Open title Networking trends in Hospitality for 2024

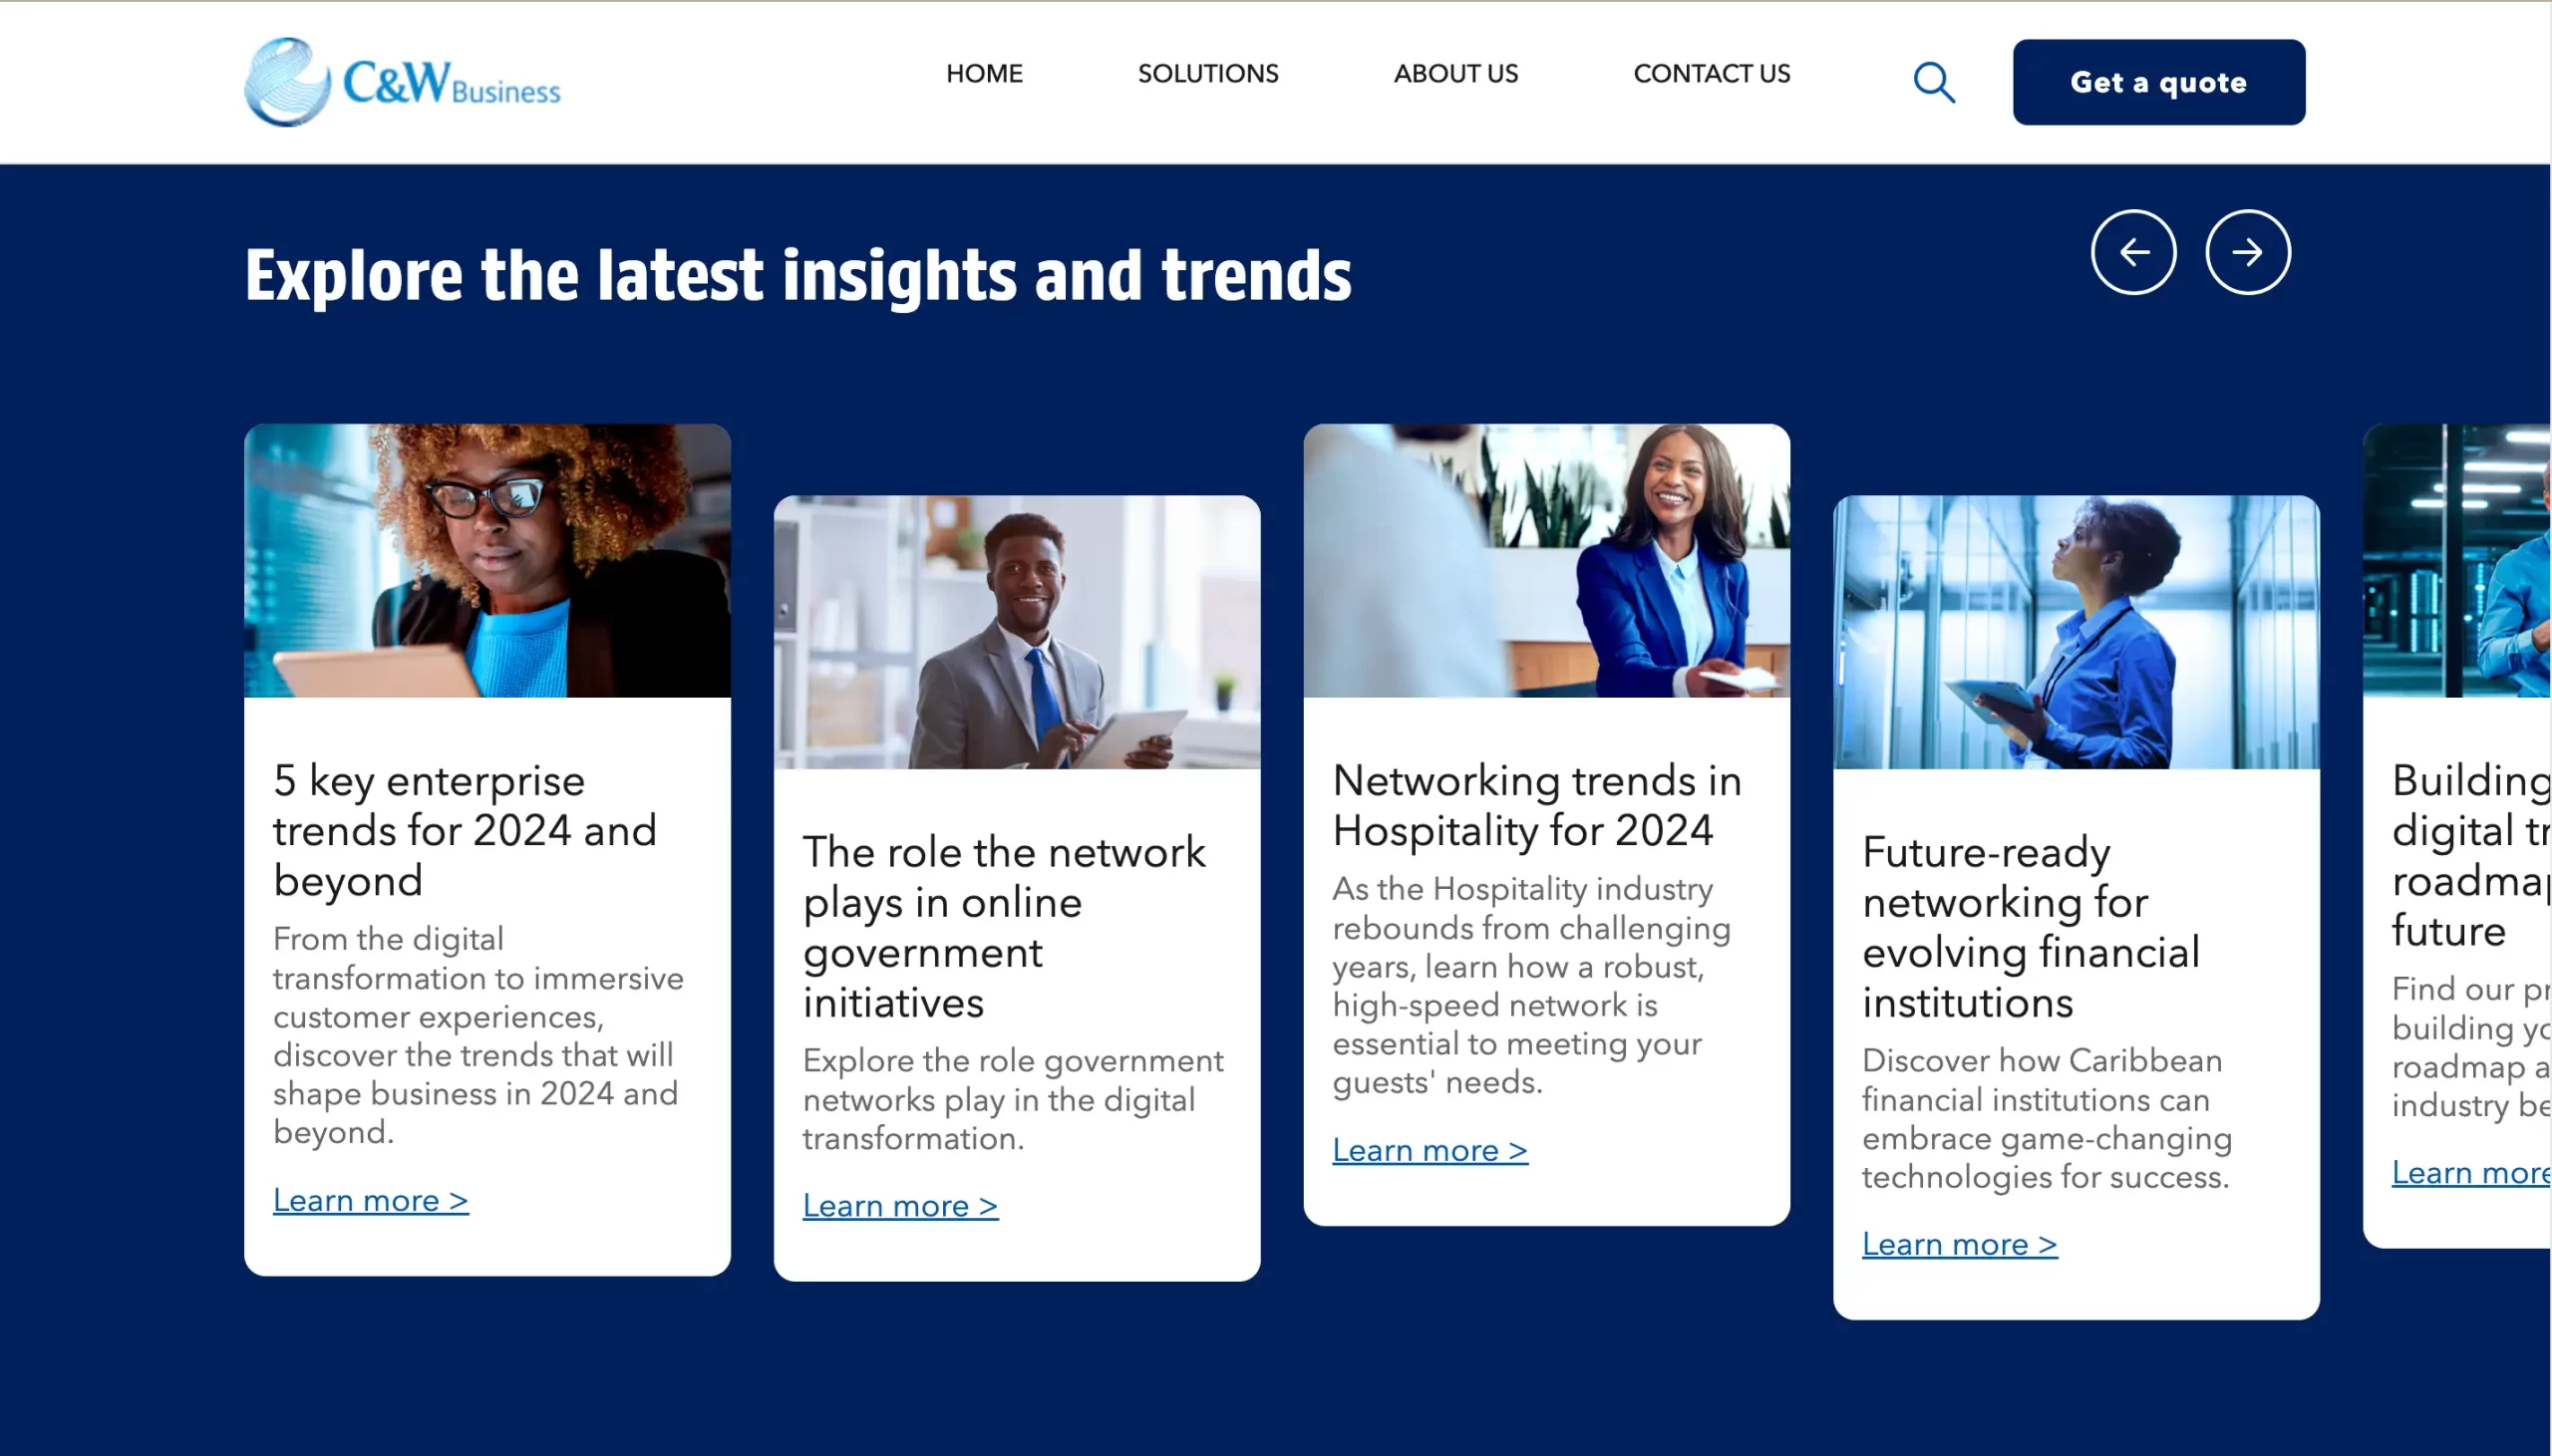click(1536, 805)
